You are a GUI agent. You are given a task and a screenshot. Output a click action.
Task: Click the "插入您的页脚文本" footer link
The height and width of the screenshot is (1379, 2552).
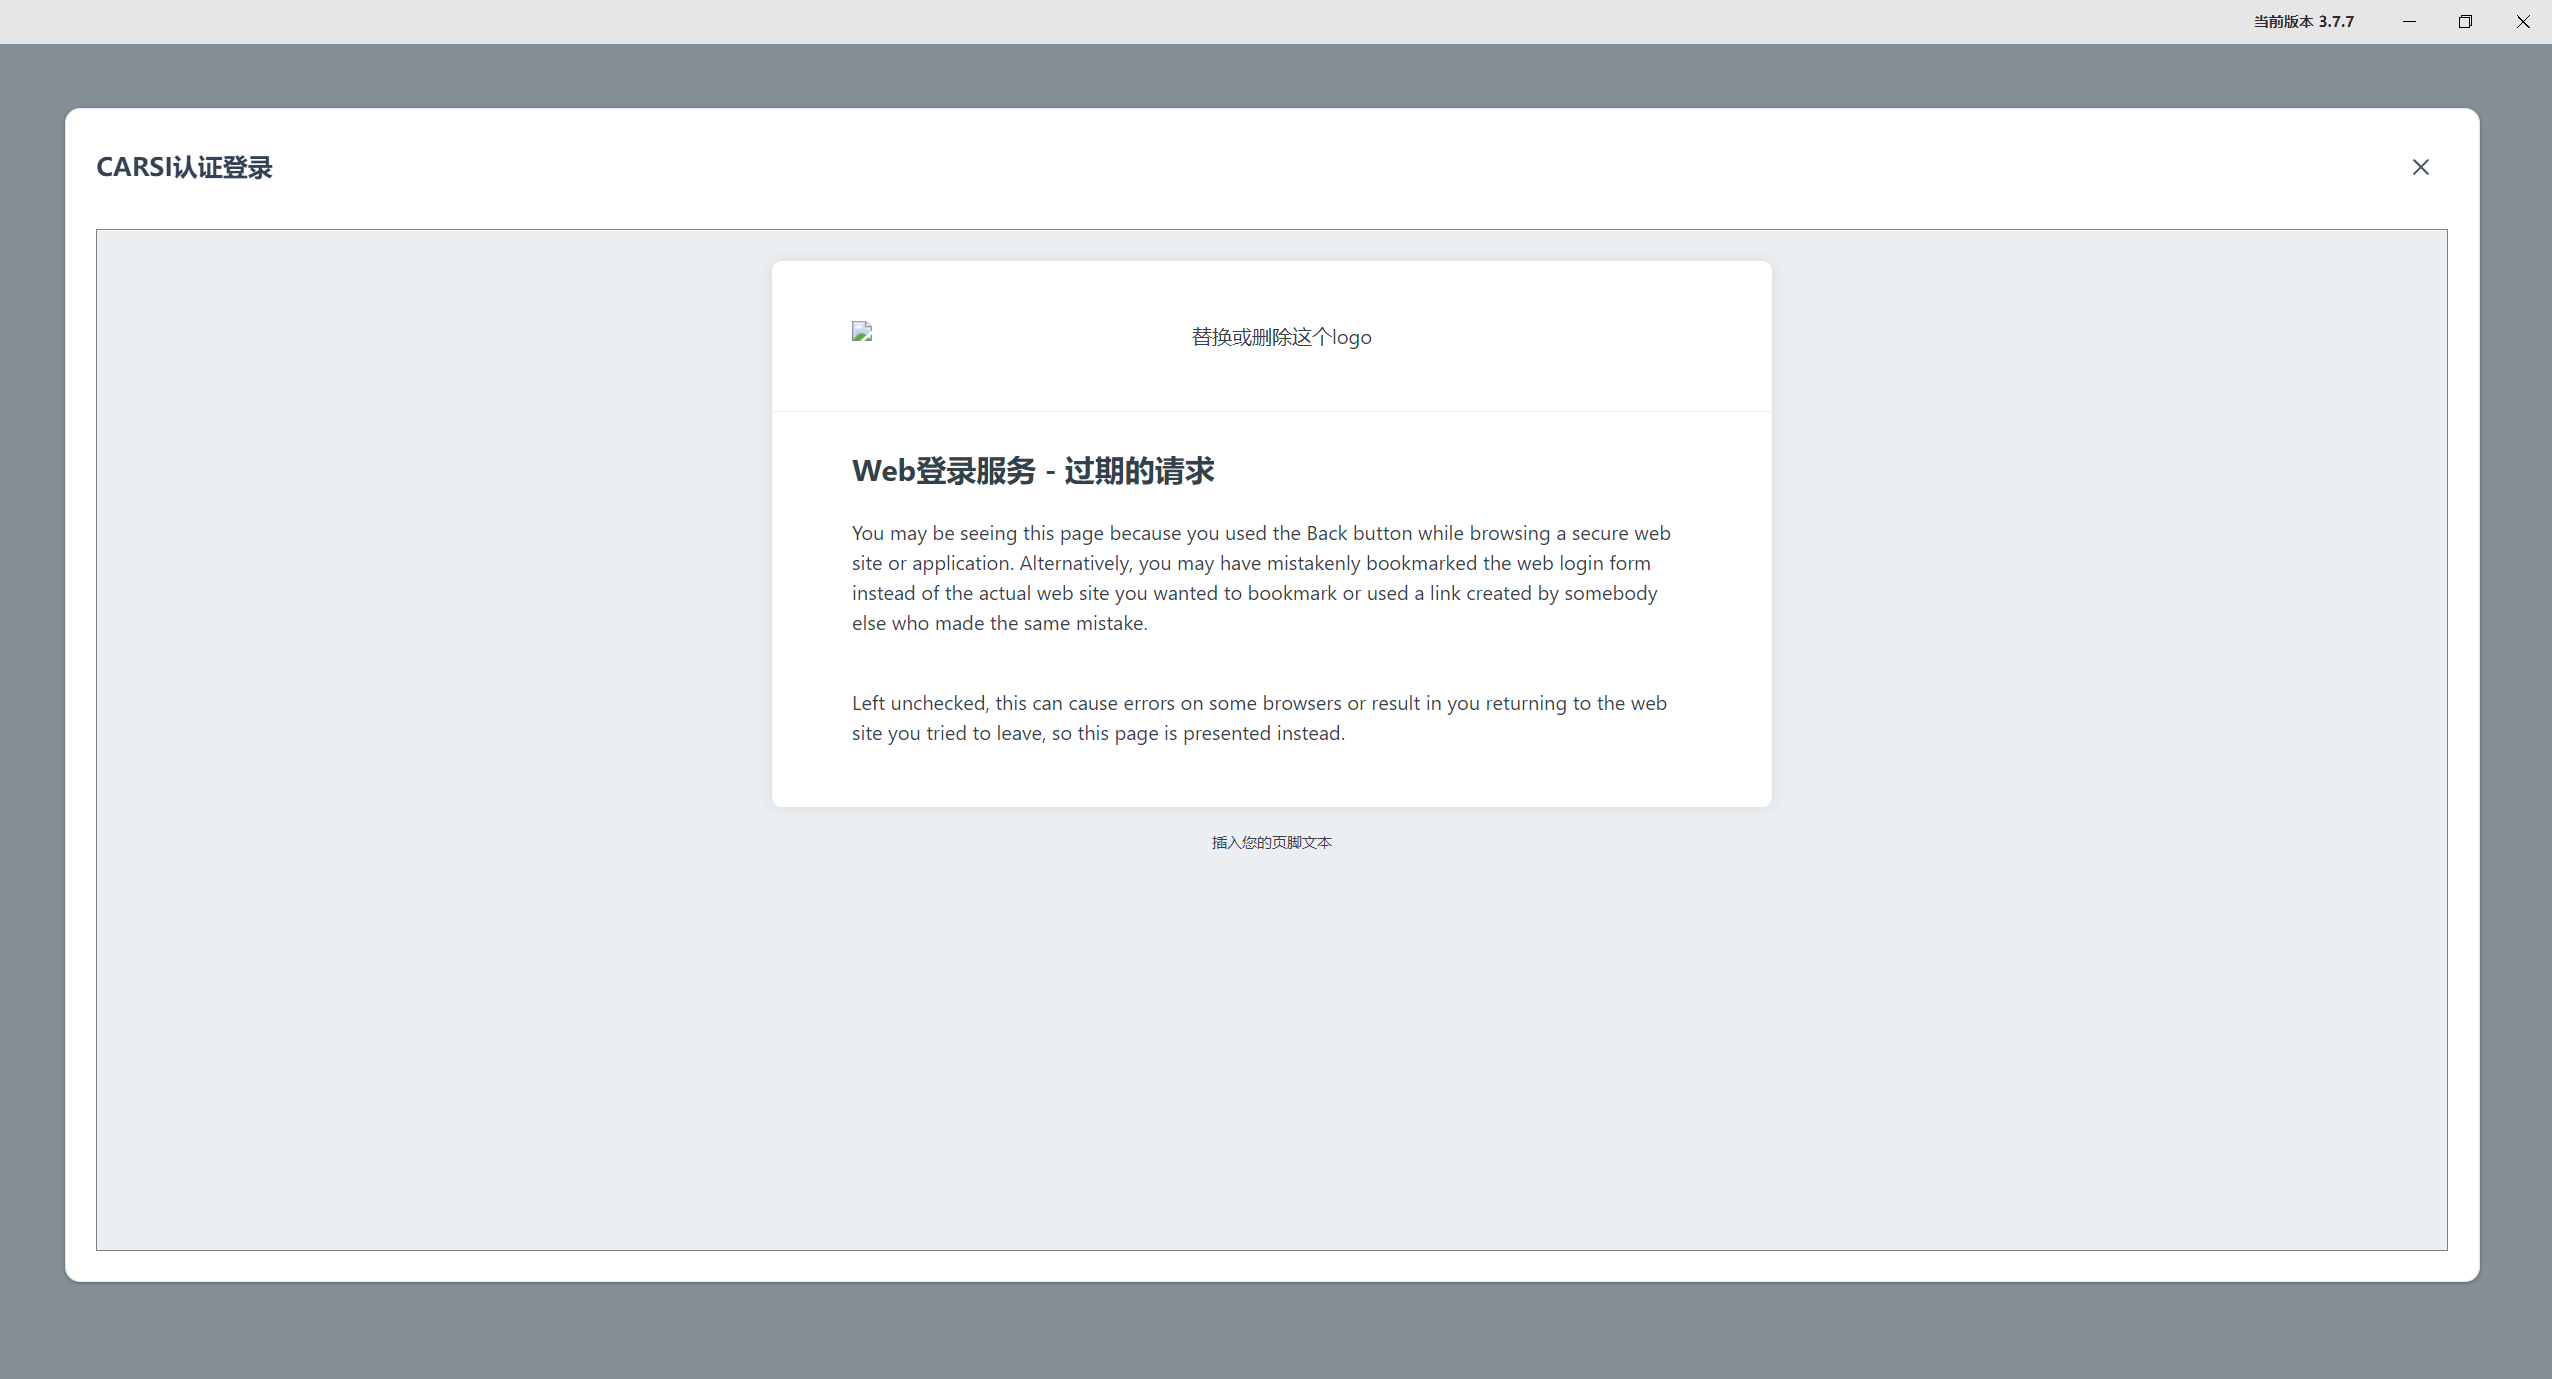(1270, 842)
